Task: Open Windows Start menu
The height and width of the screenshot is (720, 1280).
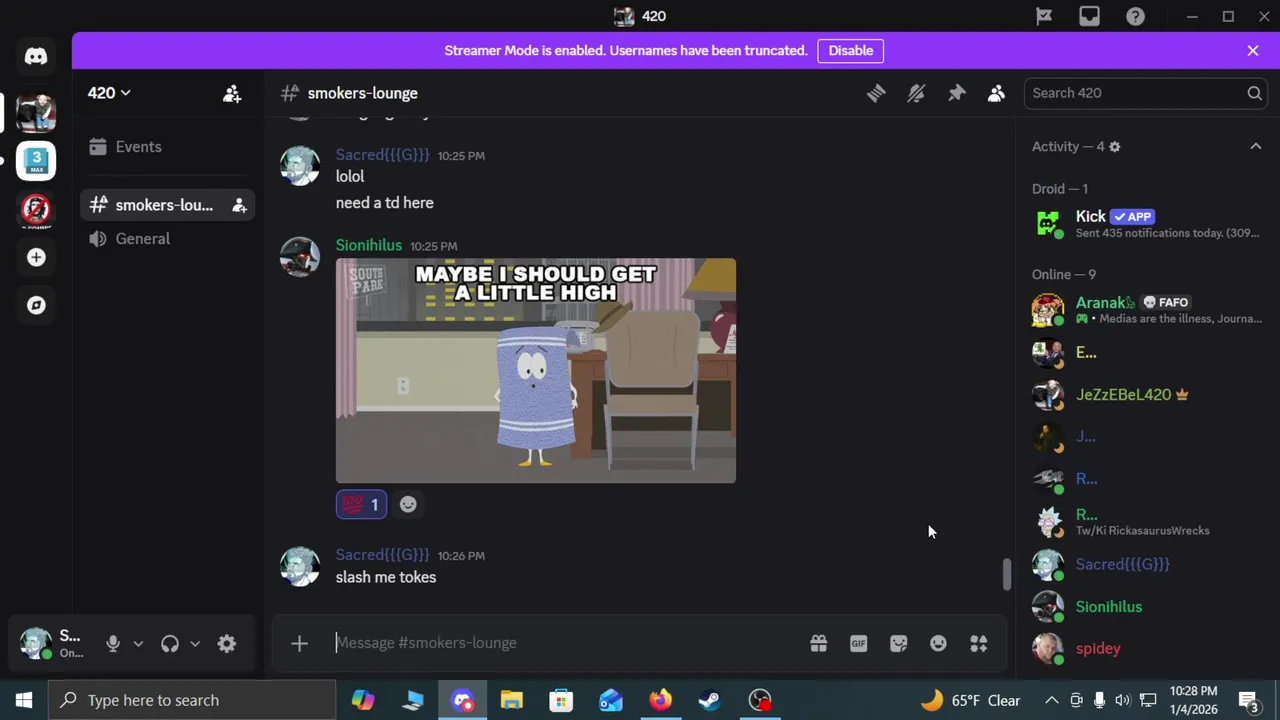Action: coord(24,700)
